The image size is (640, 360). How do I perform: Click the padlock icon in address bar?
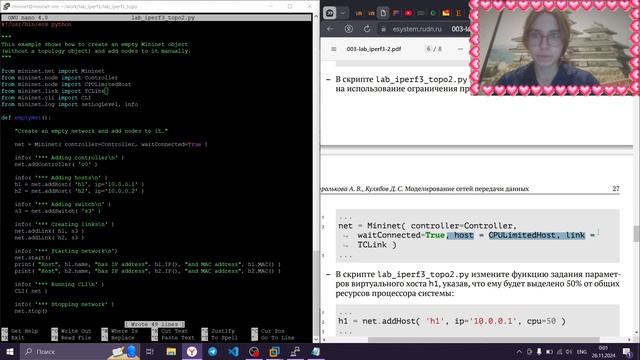[x=383, y=29]
